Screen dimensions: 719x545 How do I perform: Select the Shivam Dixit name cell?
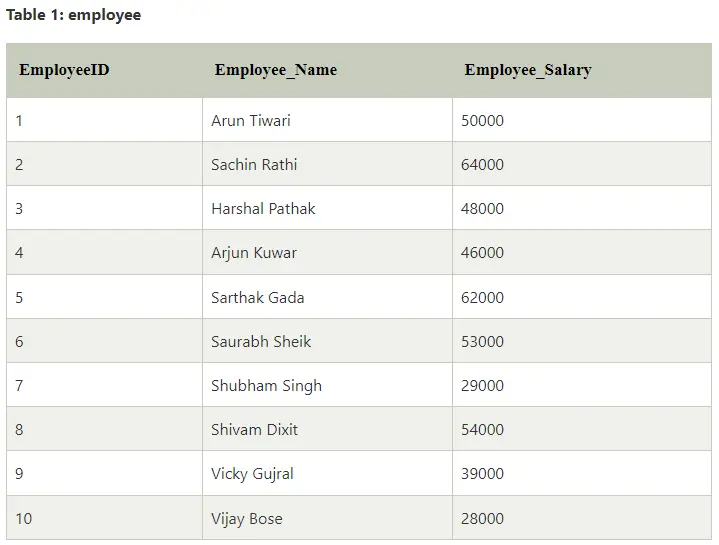pyautogui.click(x=327, y=429)
